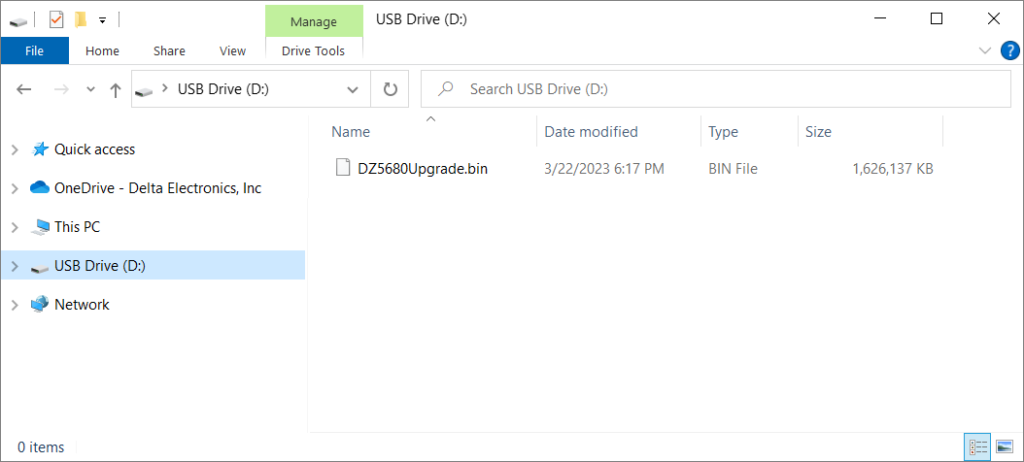Click the date 3/22/2023 6:17 PM
Image resolution: width=1024 pixels, height=462 pixels.
604,169
